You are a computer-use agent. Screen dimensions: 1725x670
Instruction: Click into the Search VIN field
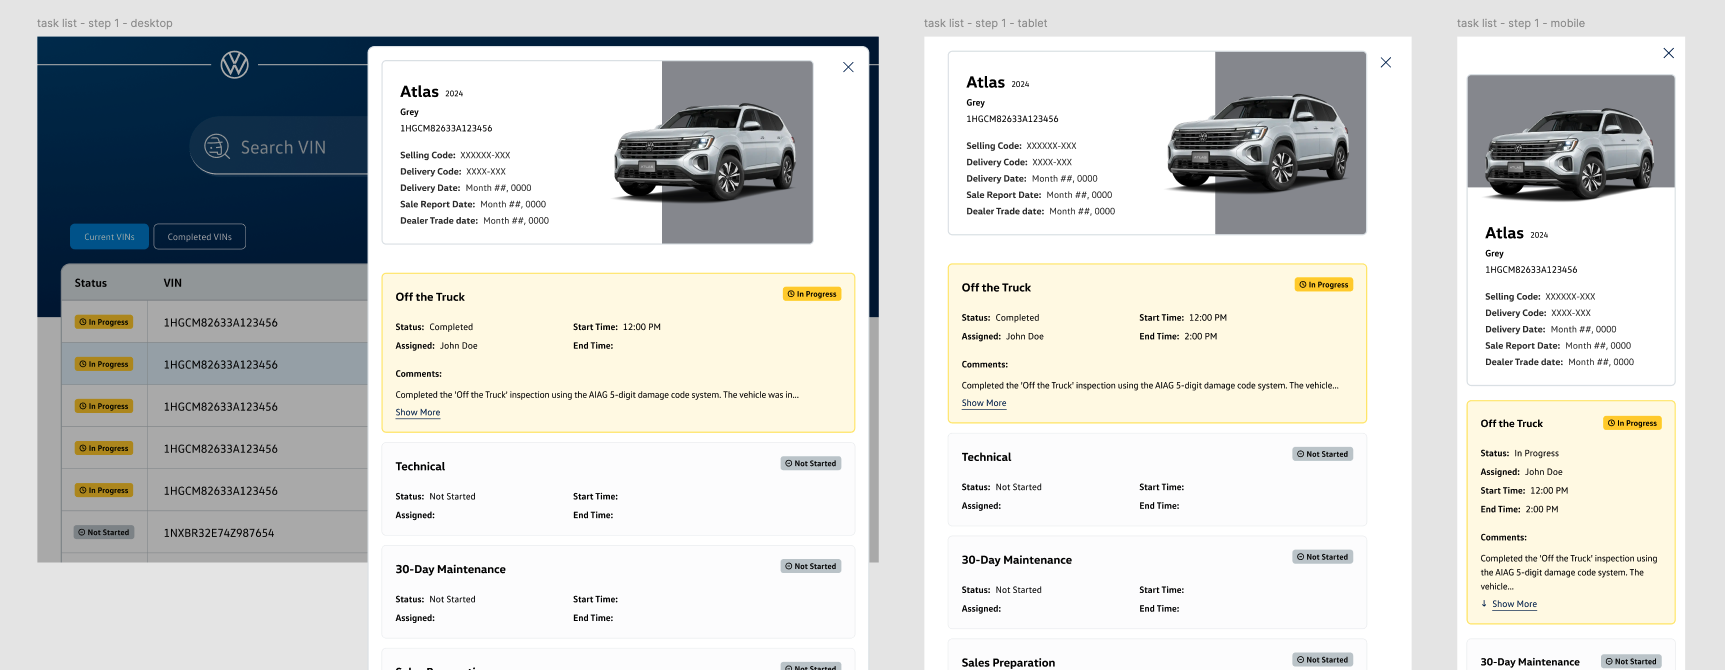(x=279, y=146)
